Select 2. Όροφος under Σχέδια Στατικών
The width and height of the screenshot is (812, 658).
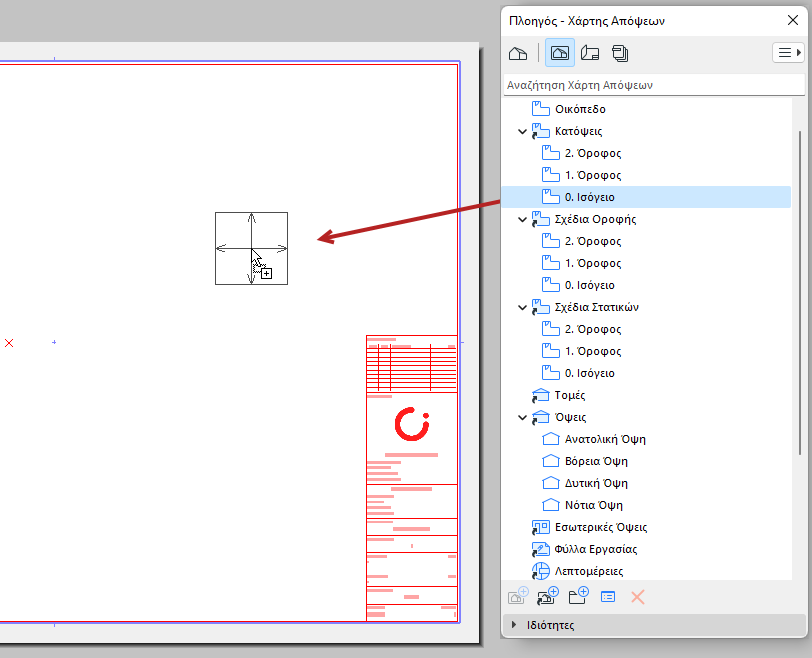tap(581, 329)
